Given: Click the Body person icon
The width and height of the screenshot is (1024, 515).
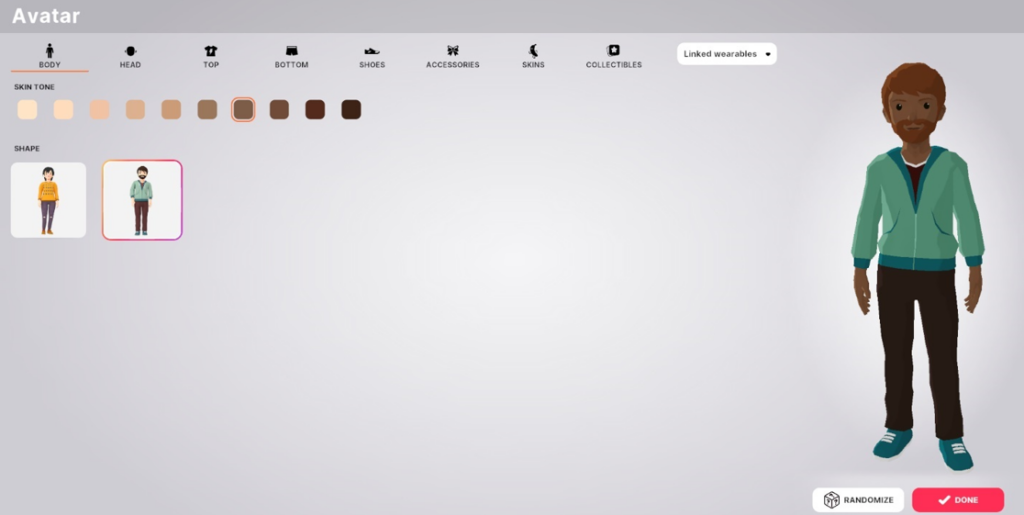Looking at the screenshot, I should click(x=50, y=50).
